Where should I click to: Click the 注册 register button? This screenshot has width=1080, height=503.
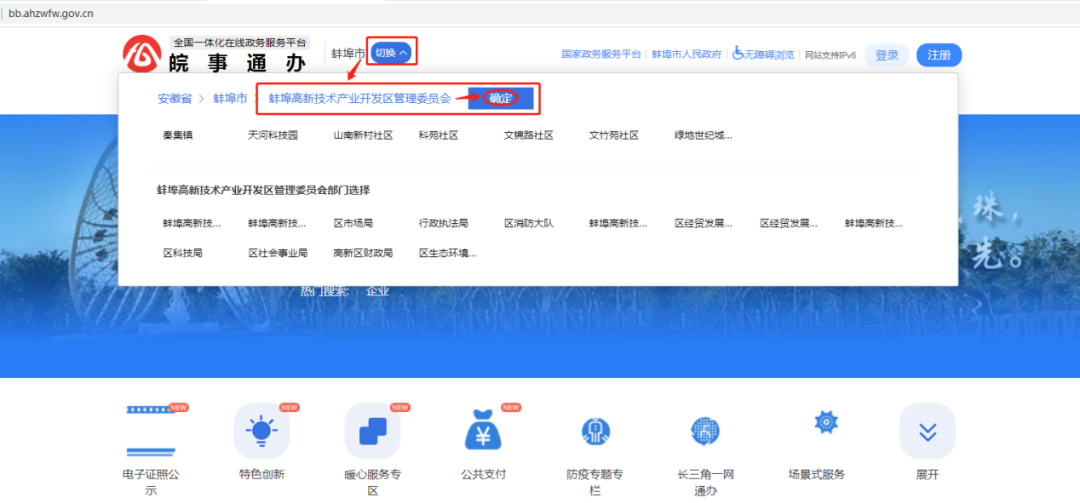(x=939, y=55)
